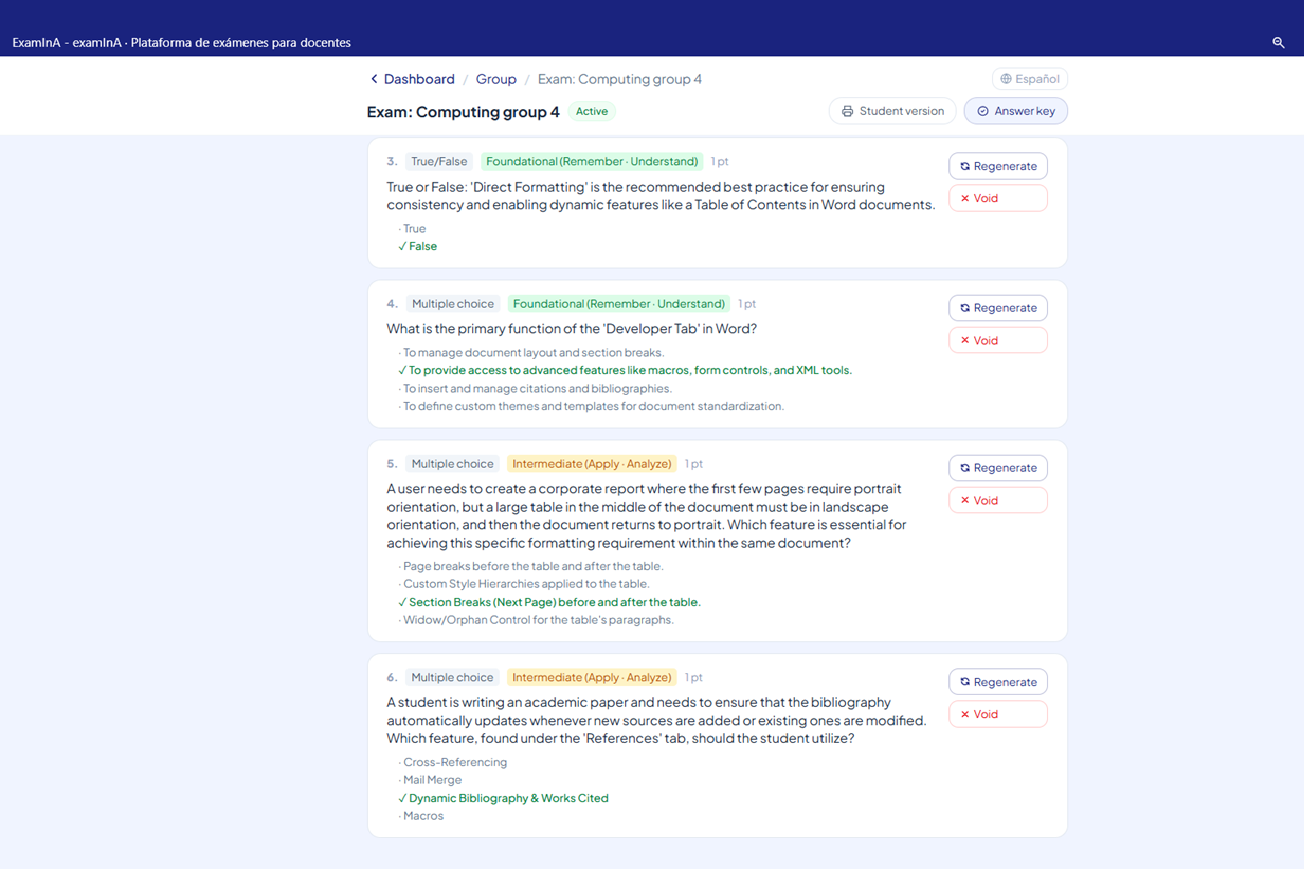Click the Multiple choice tag on question 4
Image resolution: width=1304 pixels, height=869 pixels.
point(452,304)
